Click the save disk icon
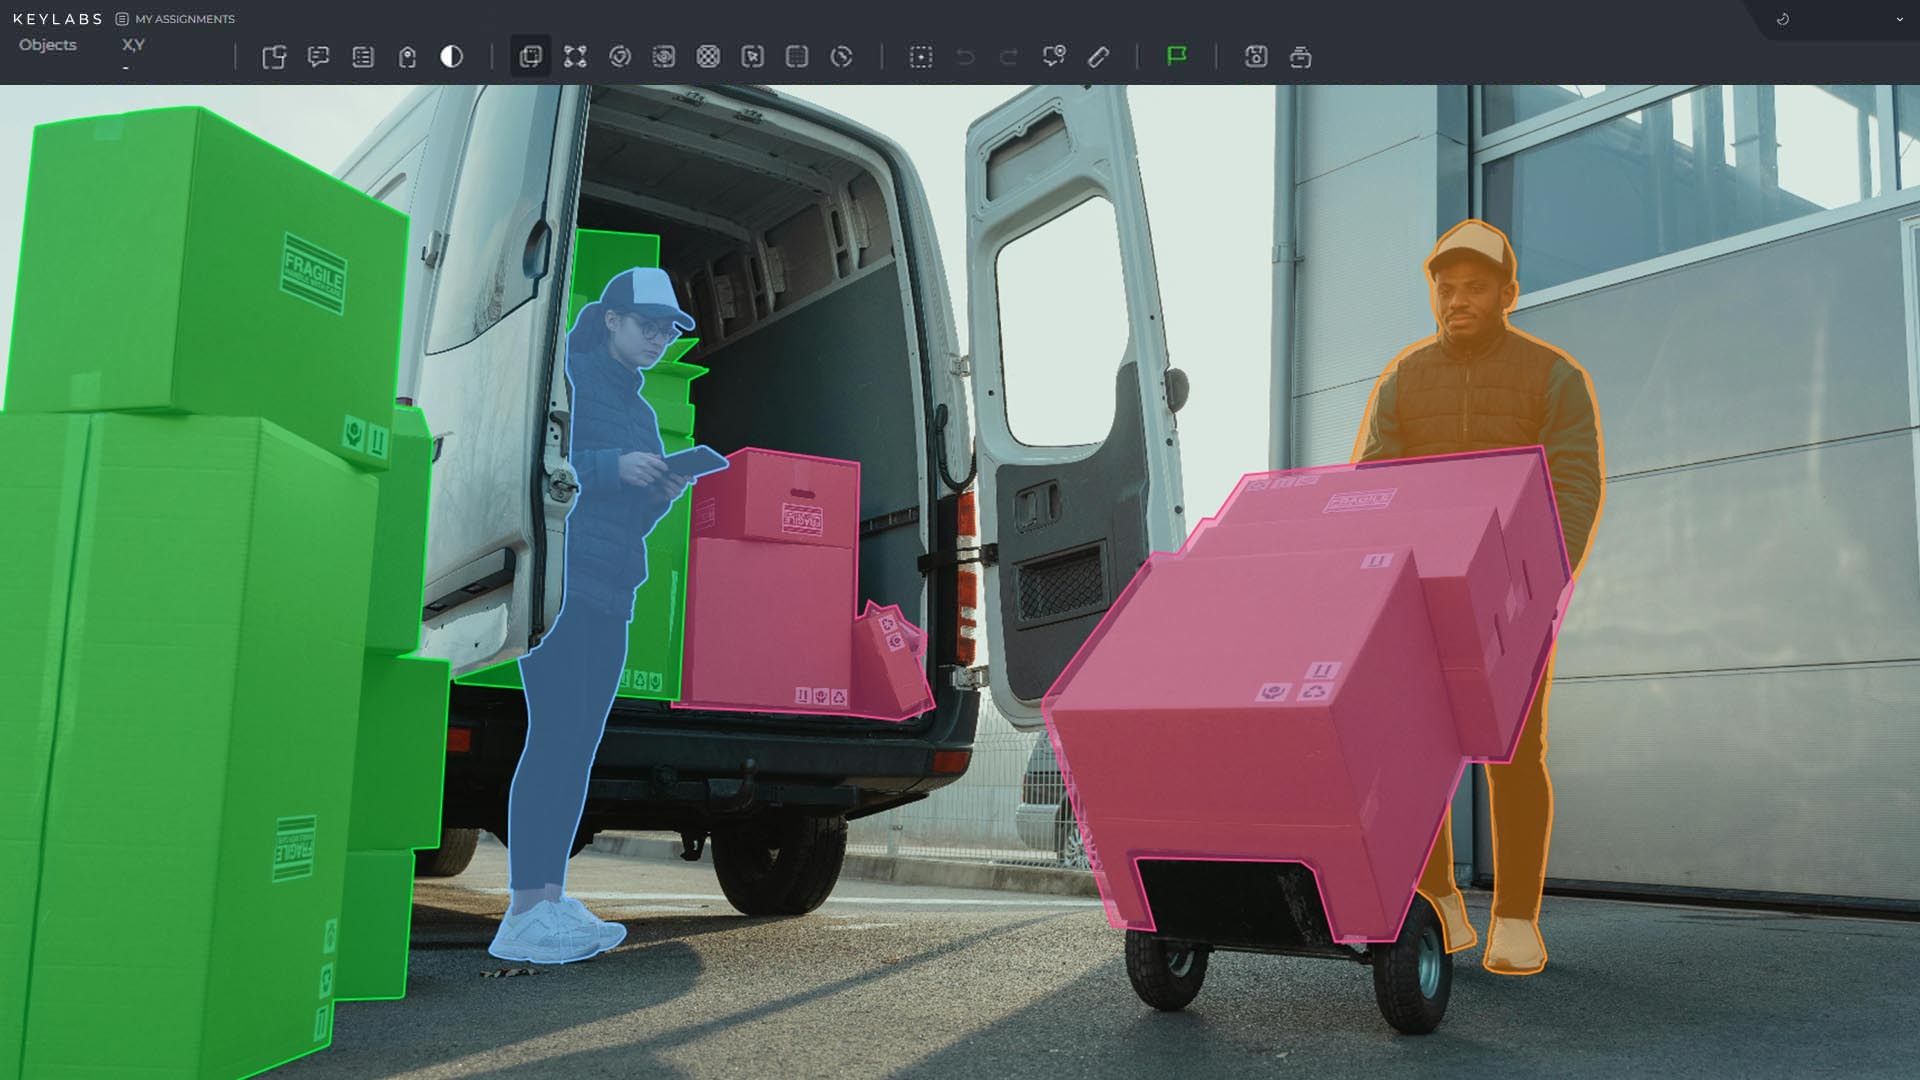The image size is (1920, 1080). point(1256,57)
